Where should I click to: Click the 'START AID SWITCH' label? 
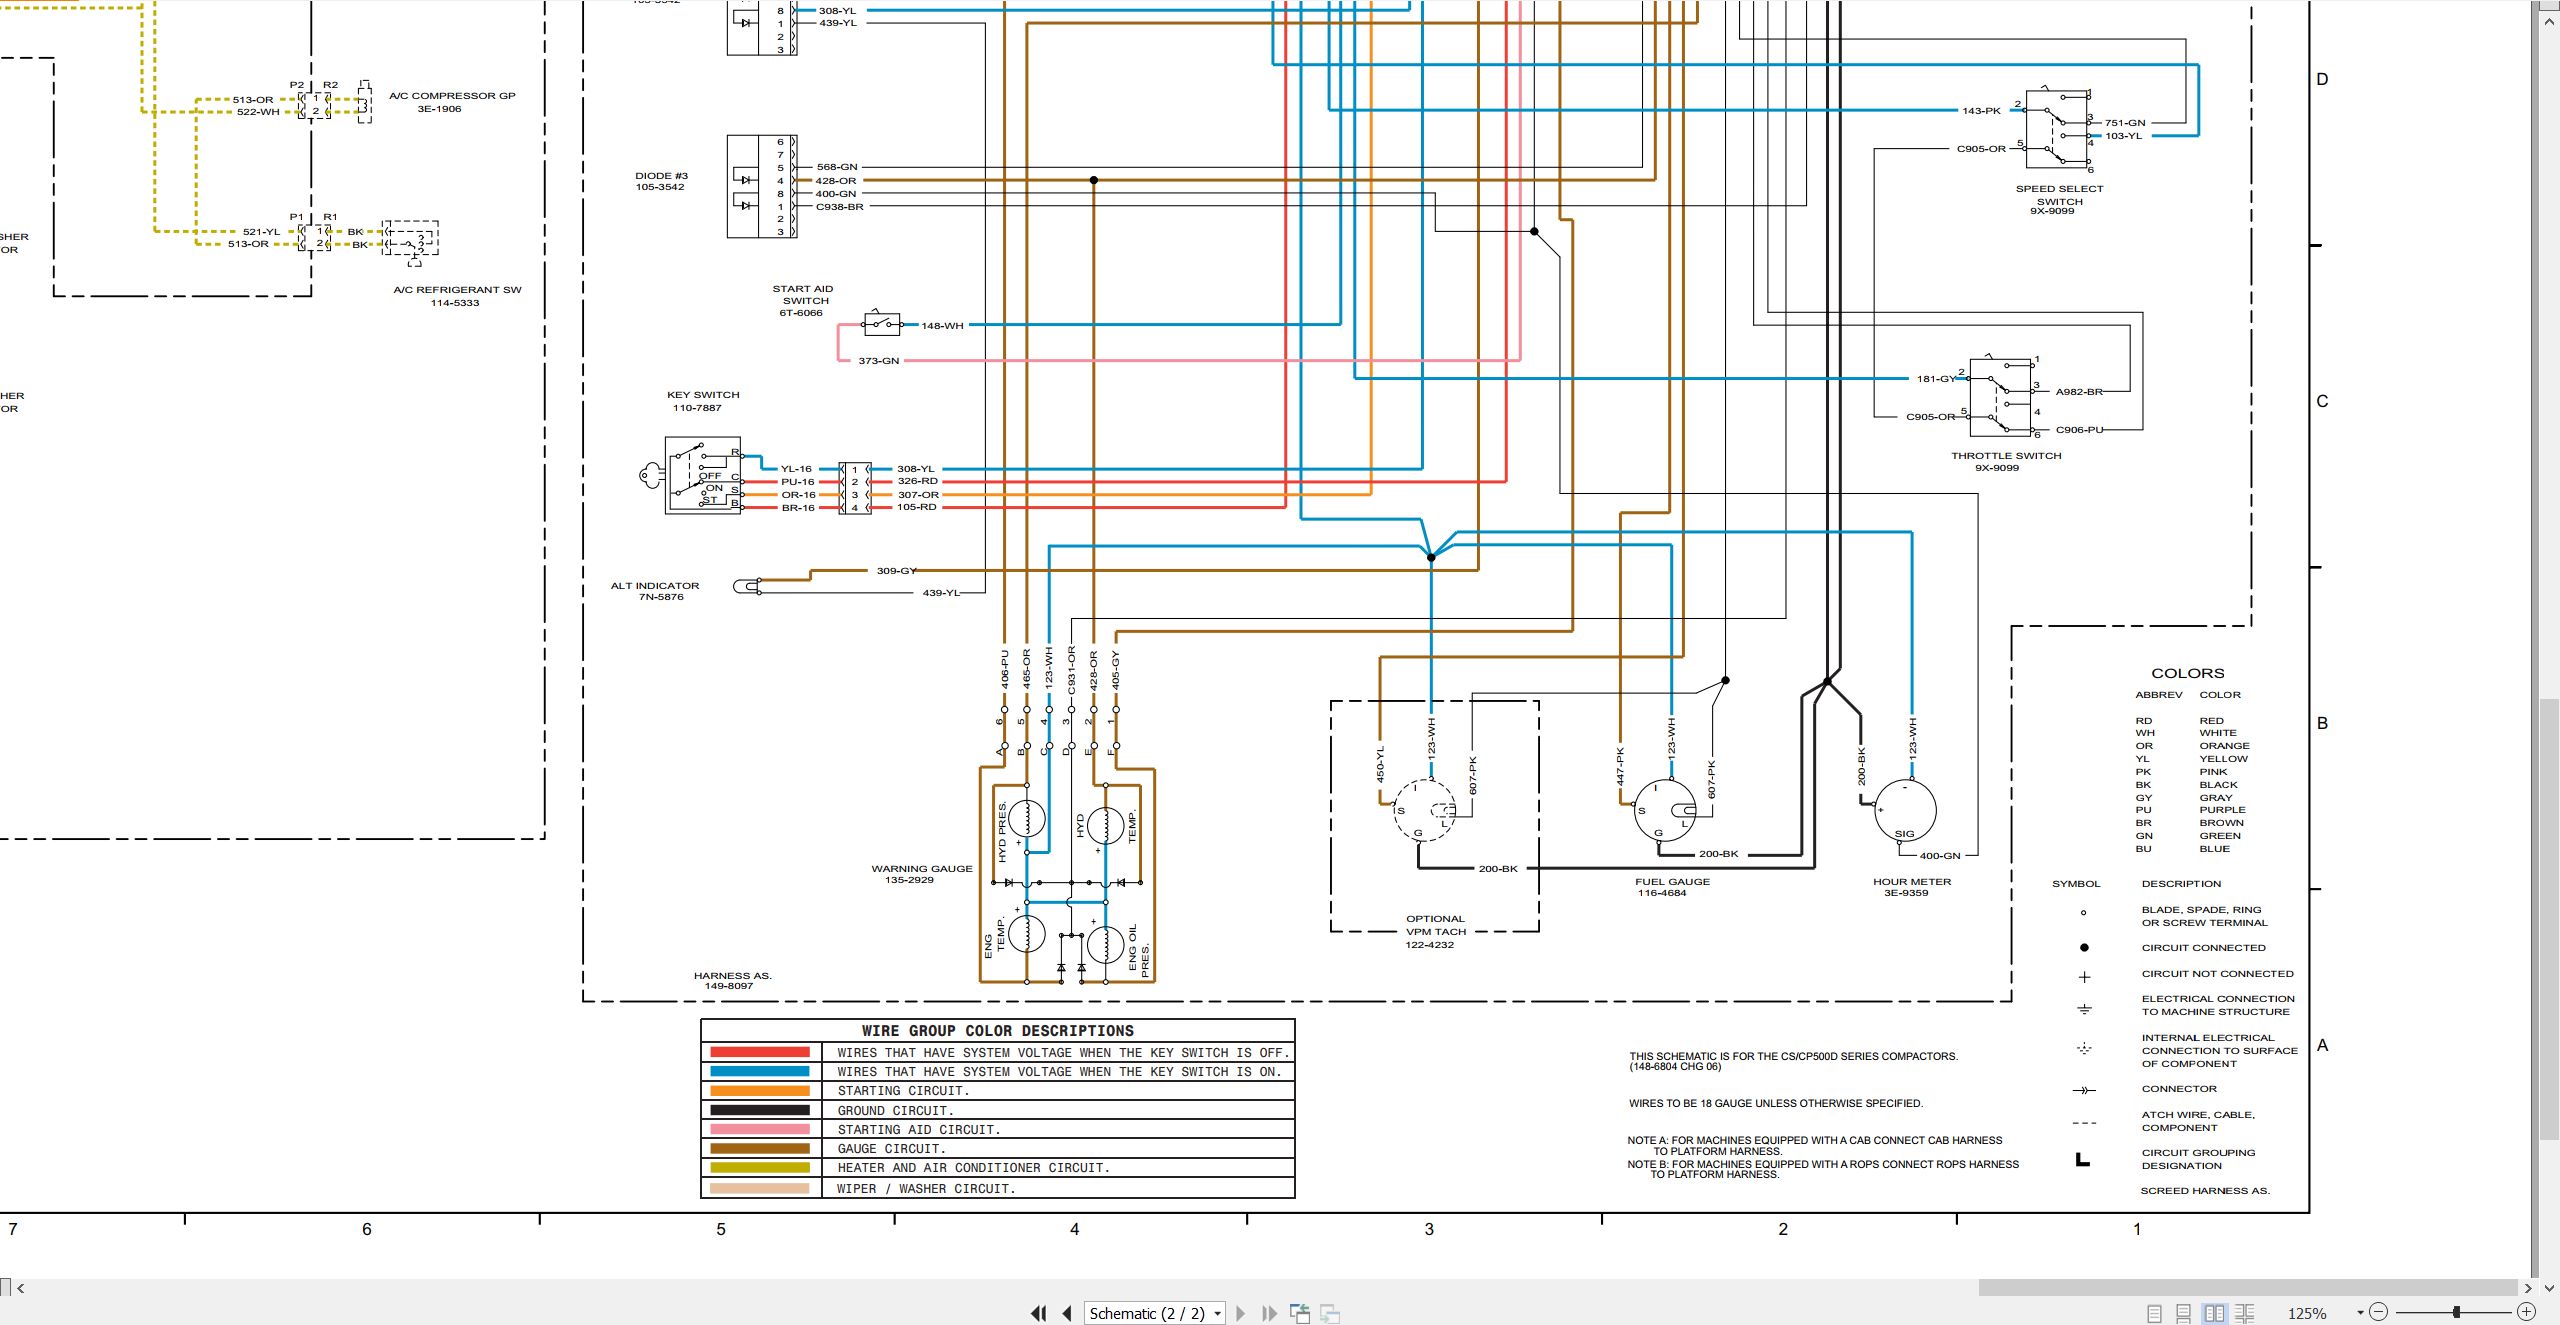(803, 295)
